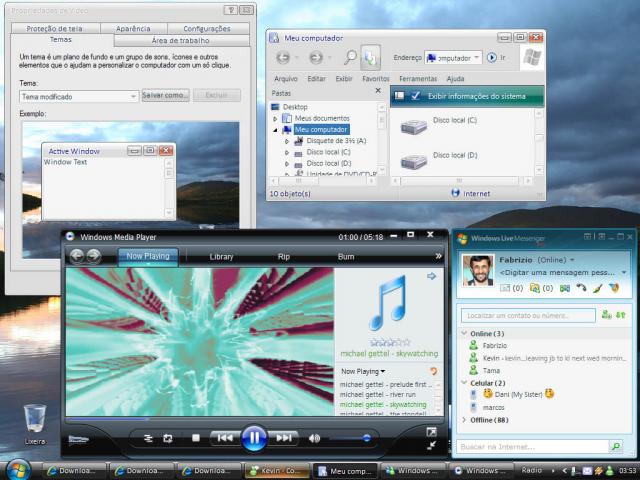The width and height of the screenshot is (640, 480).
Task: Go to previous track in Media Player
Action: pyautogui.click(x=225, y=438)
